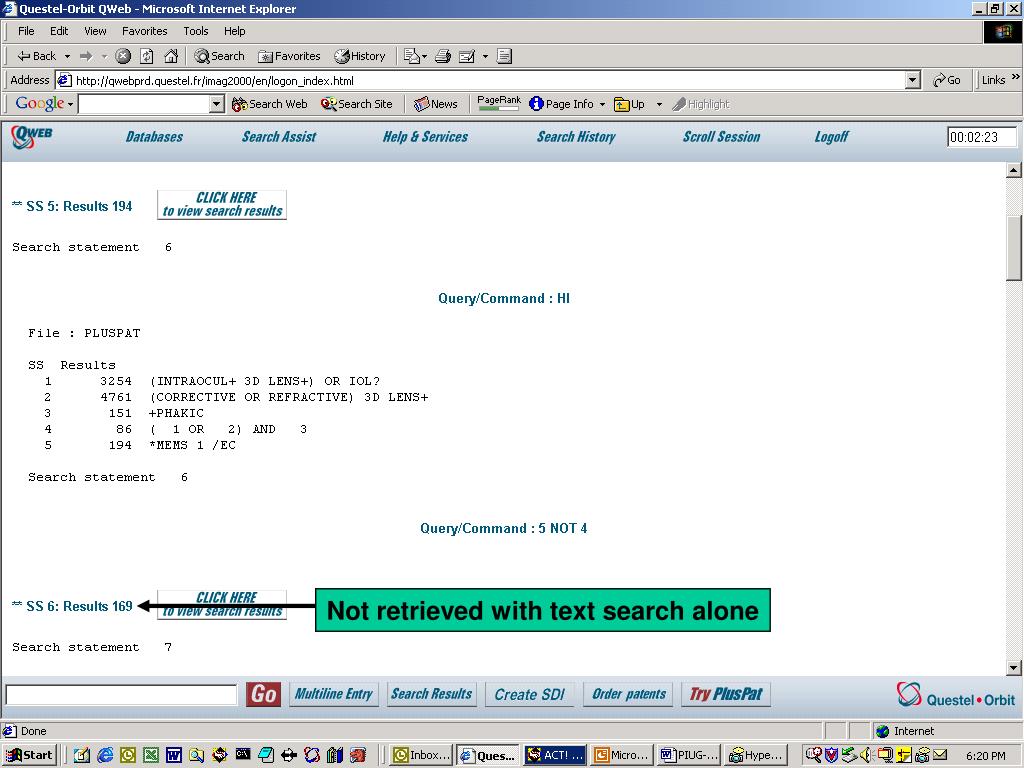
Task: Click the Logoff link
Action: coord(831,136)
